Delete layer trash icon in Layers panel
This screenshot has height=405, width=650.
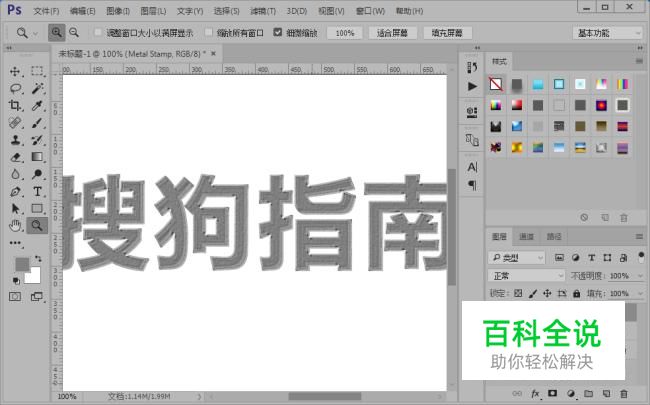(x=624, y=393)
